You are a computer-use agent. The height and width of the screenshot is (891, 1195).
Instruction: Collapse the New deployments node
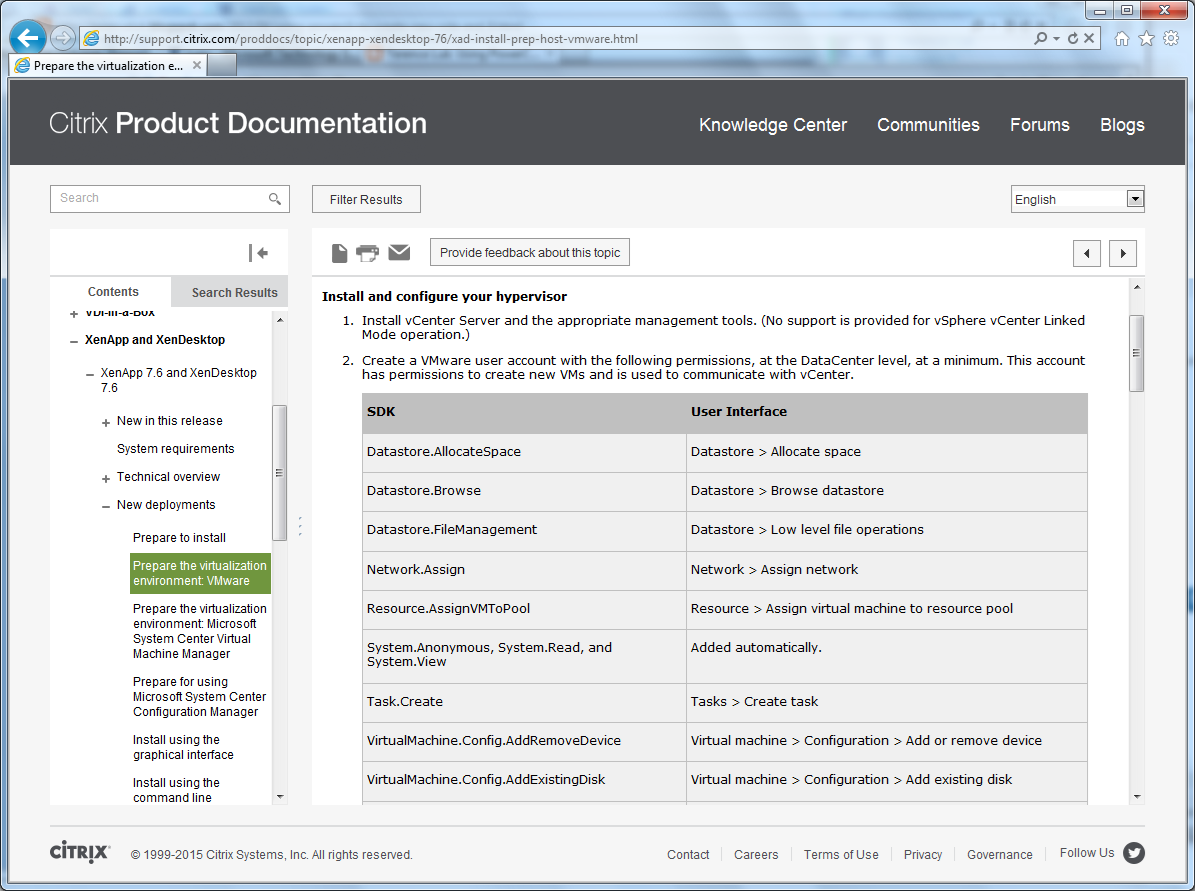106,506
